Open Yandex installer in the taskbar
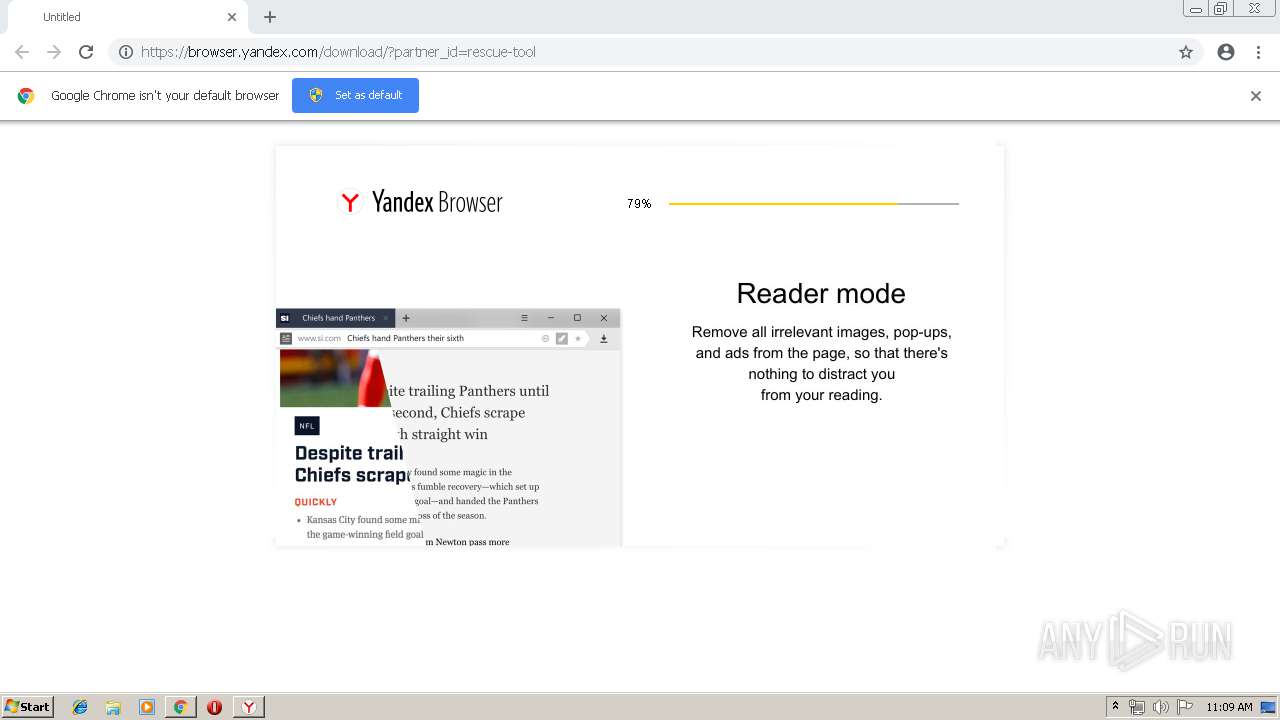 point(248,707)
